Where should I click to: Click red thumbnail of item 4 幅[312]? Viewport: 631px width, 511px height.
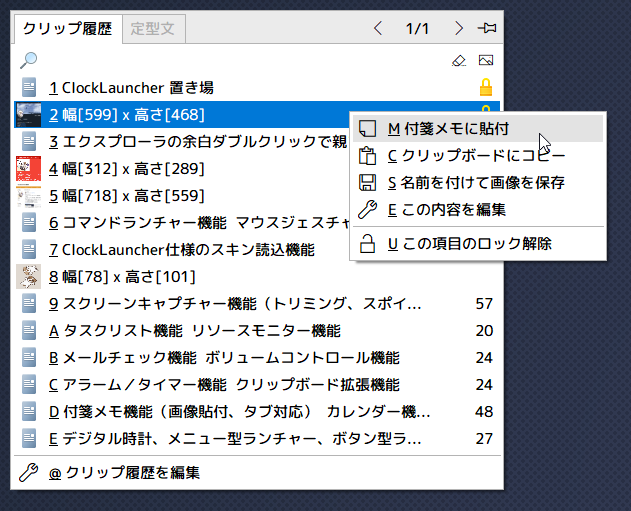coord(28,169)
